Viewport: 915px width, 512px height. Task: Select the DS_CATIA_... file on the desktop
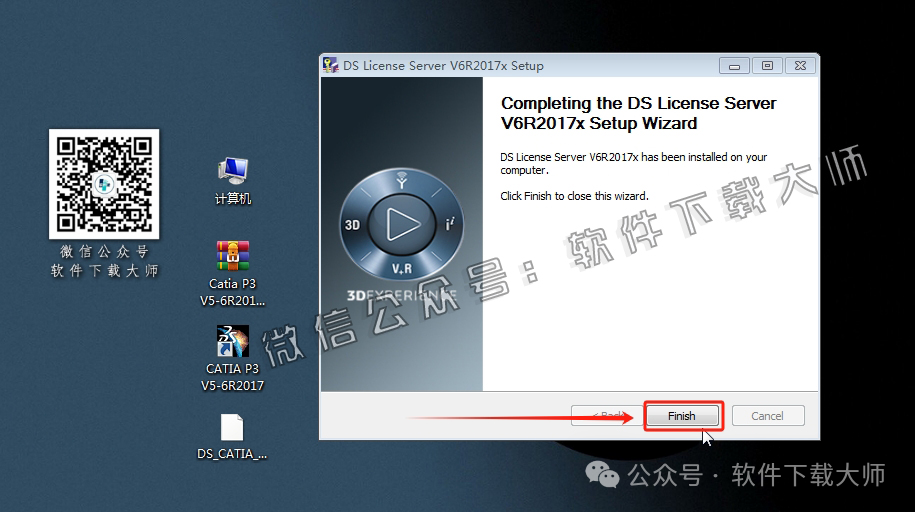click(232, 428)
